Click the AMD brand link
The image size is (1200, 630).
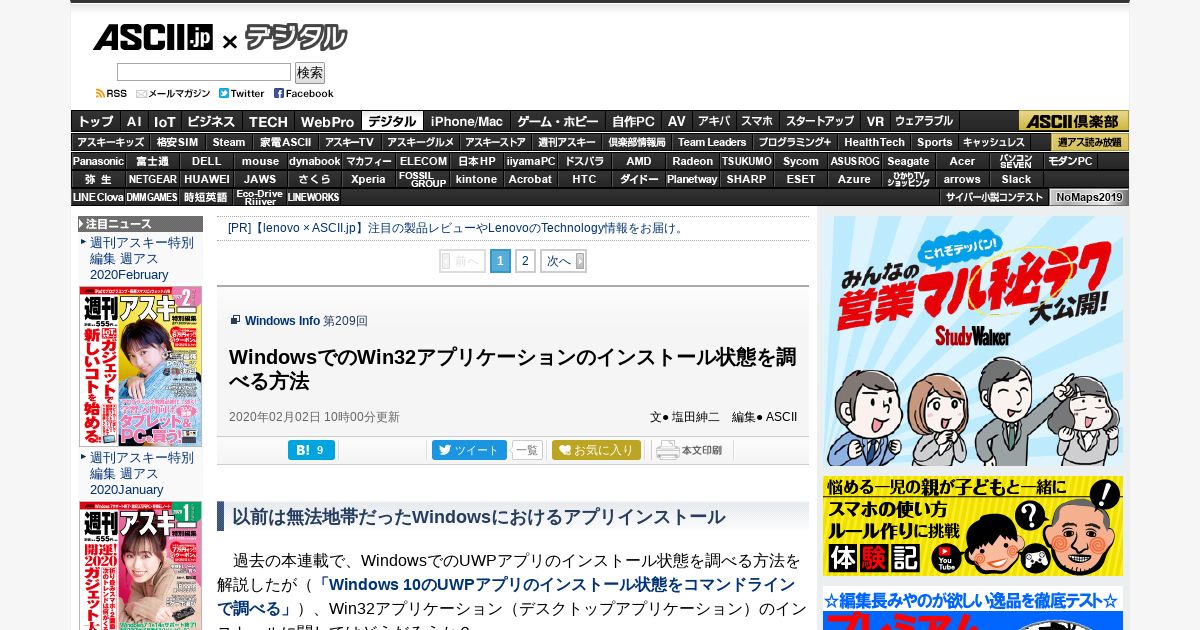click(x=639, y=161)
